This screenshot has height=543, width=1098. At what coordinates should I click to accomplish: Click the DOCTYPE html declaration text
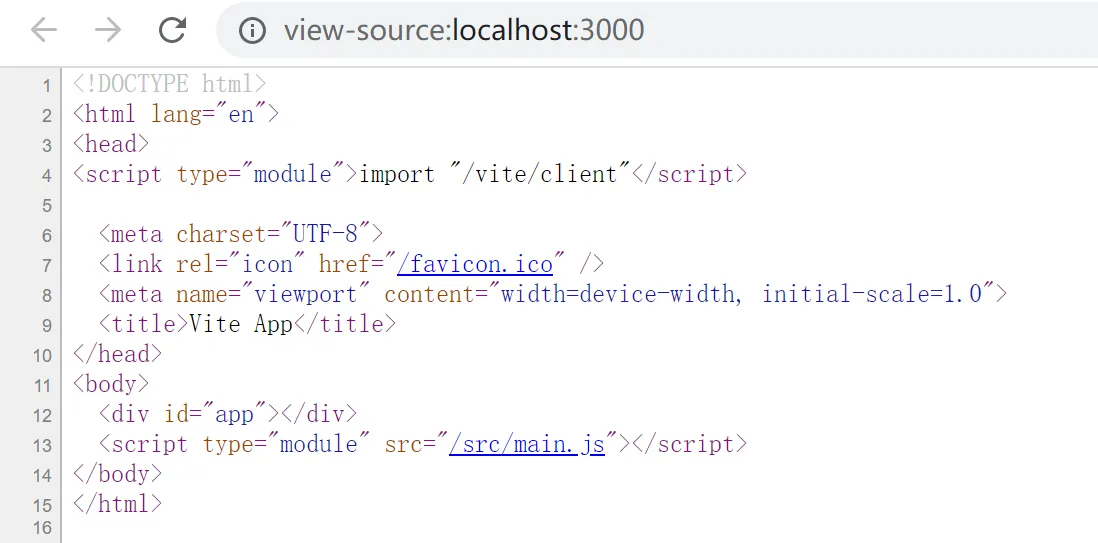[x=169, y=84]
